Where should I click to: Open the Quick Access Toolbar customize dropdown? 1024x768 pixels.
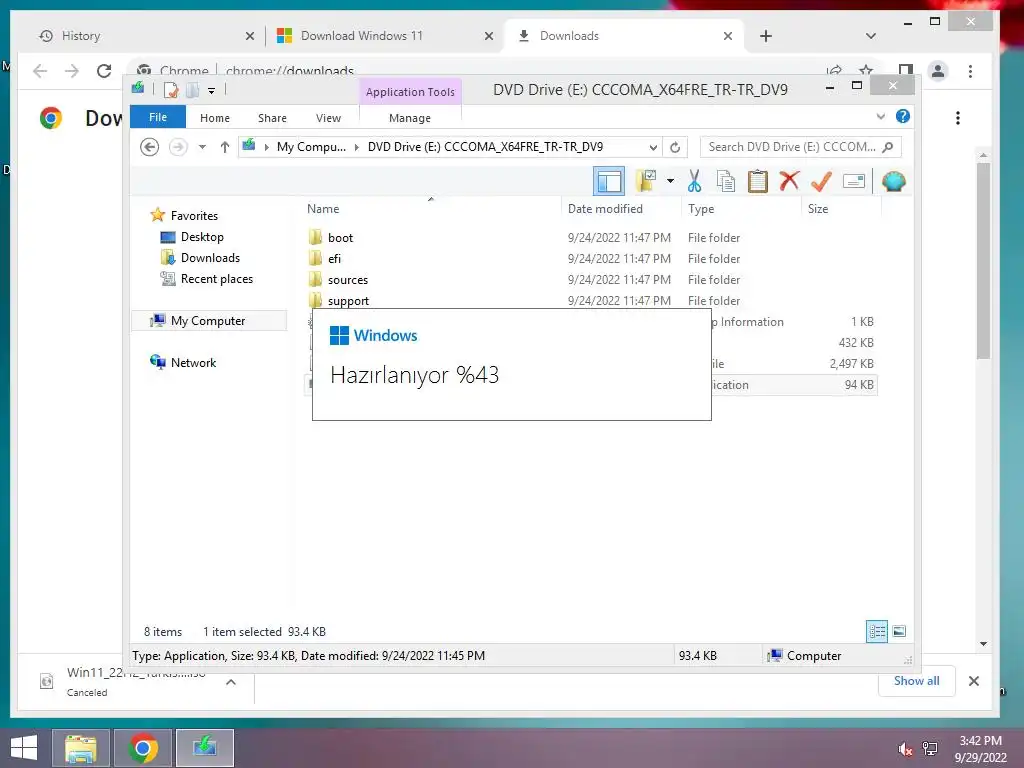pos(211,91)
